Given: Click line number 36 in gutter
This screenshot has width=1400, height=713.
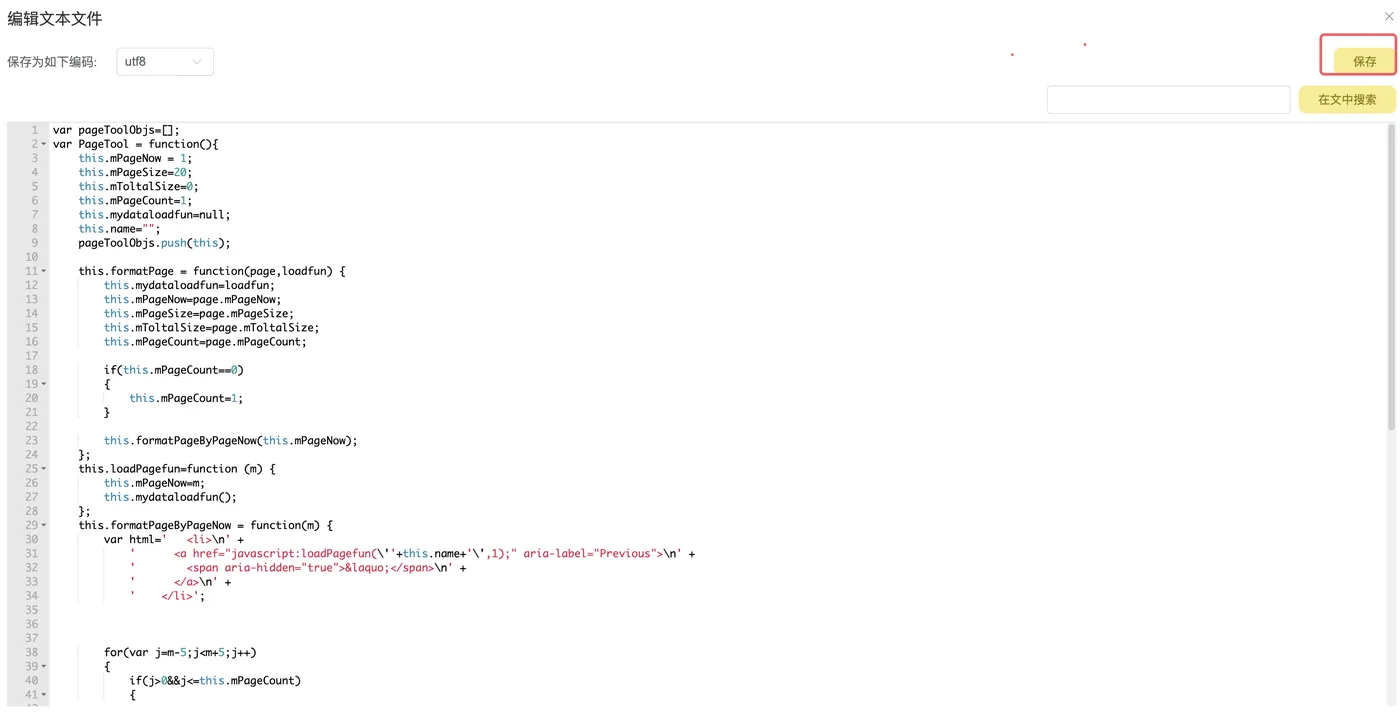Looking at the screenshot, I should 32,624.
